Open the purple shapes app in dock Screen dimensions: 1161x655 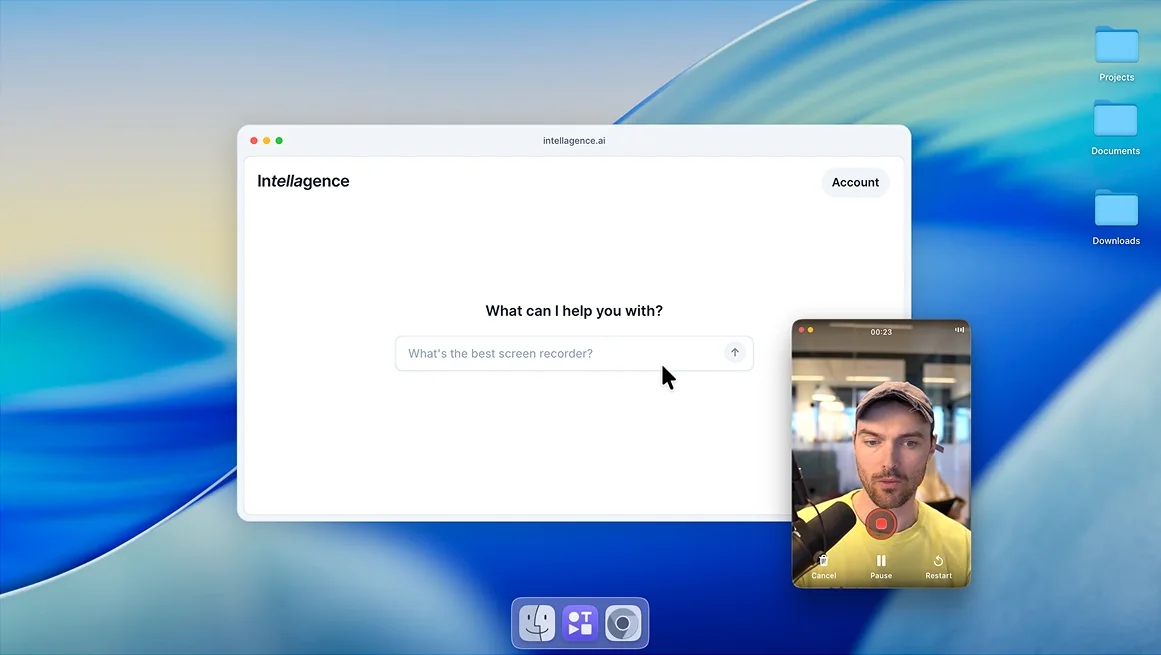point(580,623)
